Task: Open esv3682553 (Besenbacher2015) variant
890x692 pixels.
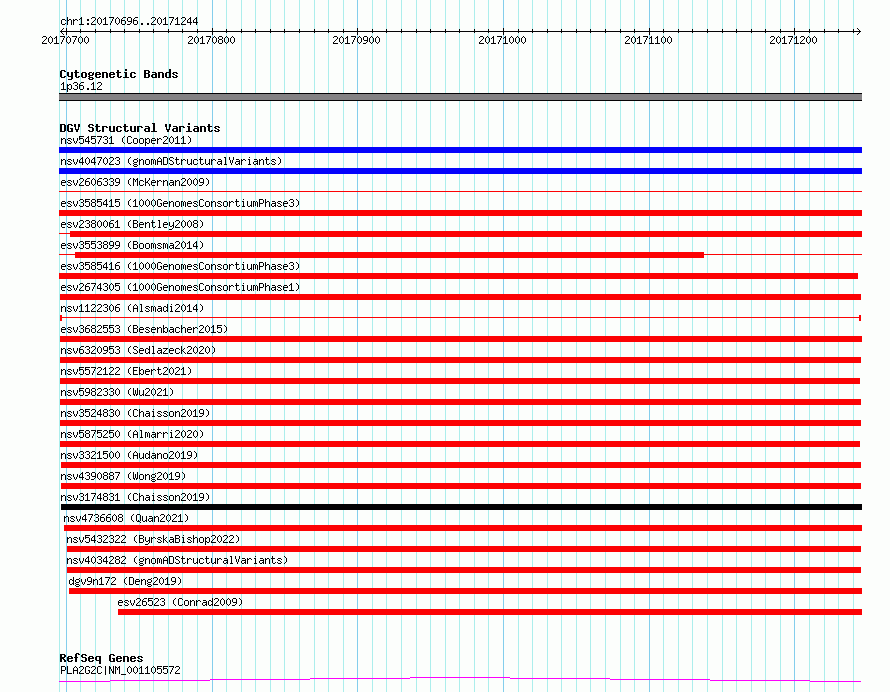Action: (x=144, y=329)
